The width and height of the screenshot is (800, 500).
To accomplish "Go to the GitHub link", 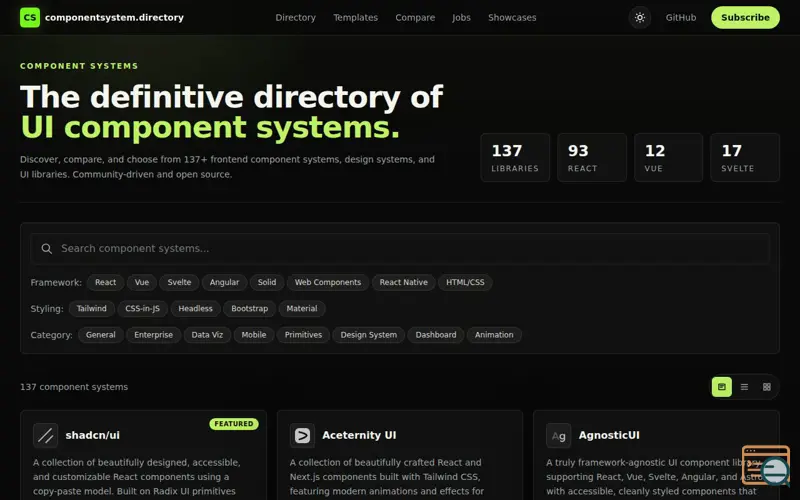I will click(x=681, y=17).
